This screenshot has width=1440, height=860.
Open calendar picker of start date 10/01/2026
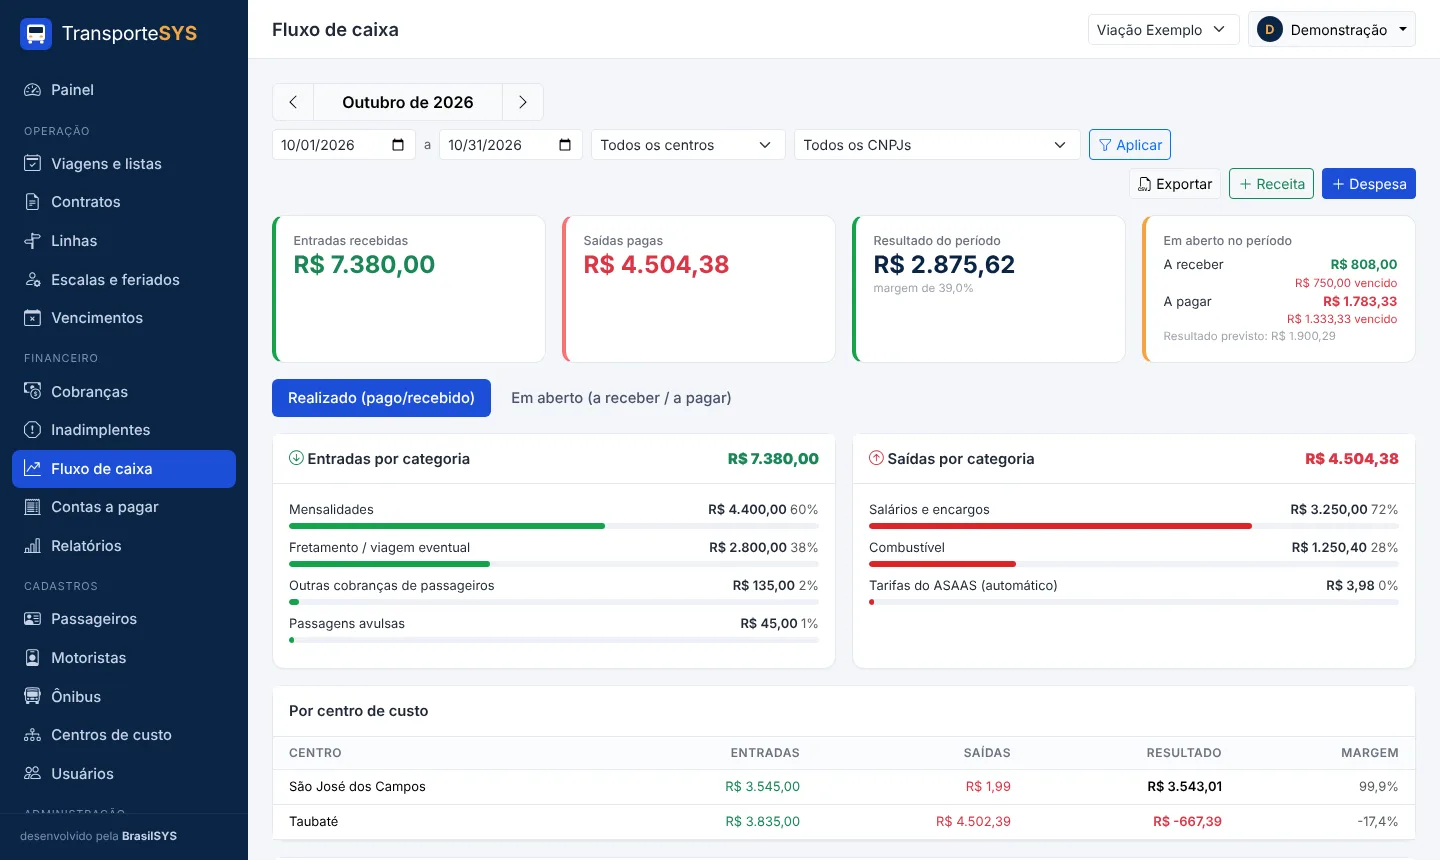(x=398, y=145)
